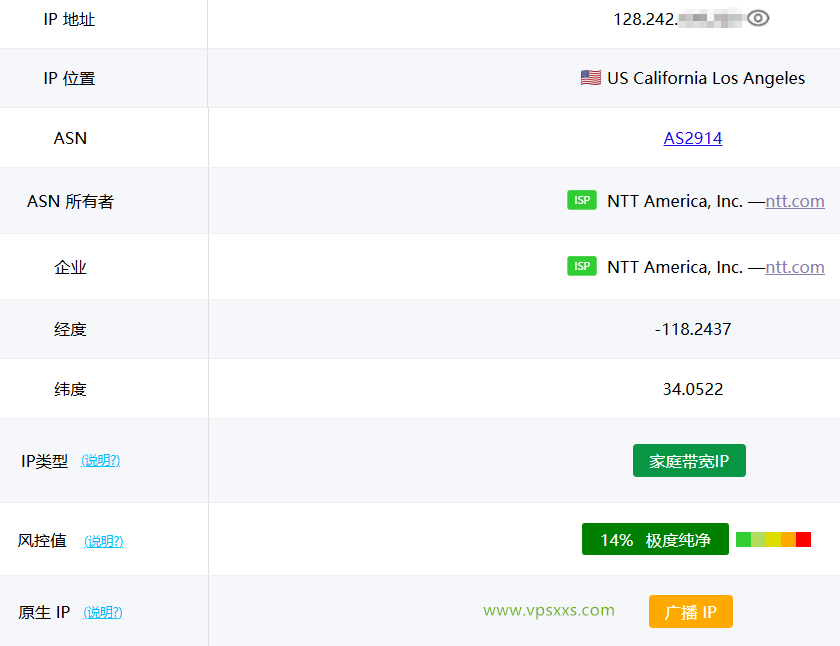Screen dimensions: 840x646
Task: Select the partially masked 128.242 IP address
Action: pos(678,19)
